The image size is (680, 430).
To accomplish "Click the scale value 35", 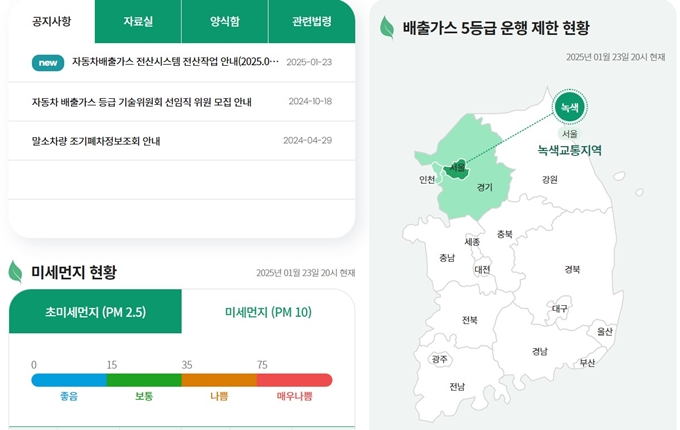I will [x=187, y=365].
